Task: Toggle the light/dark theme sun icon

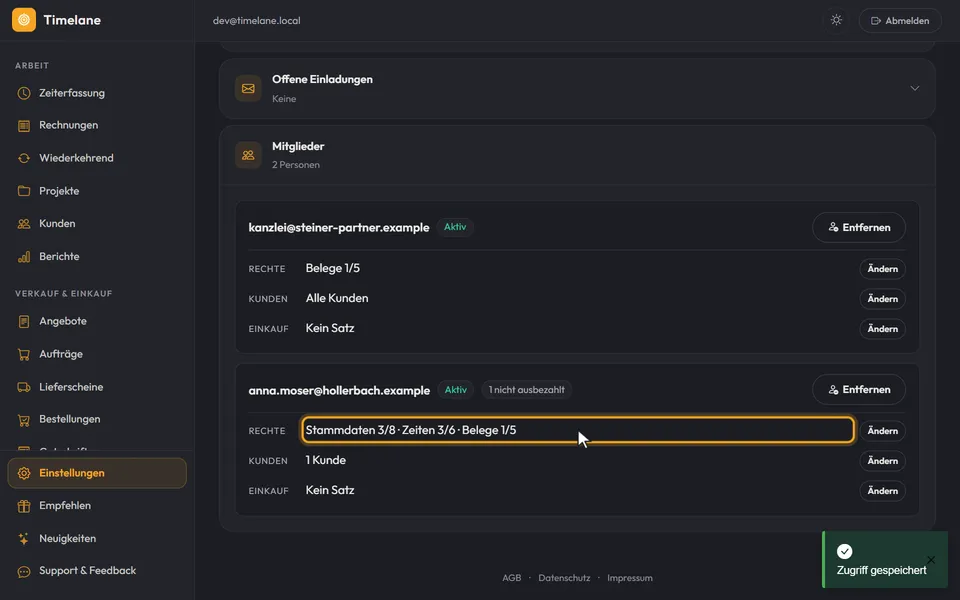Action: 836,20
